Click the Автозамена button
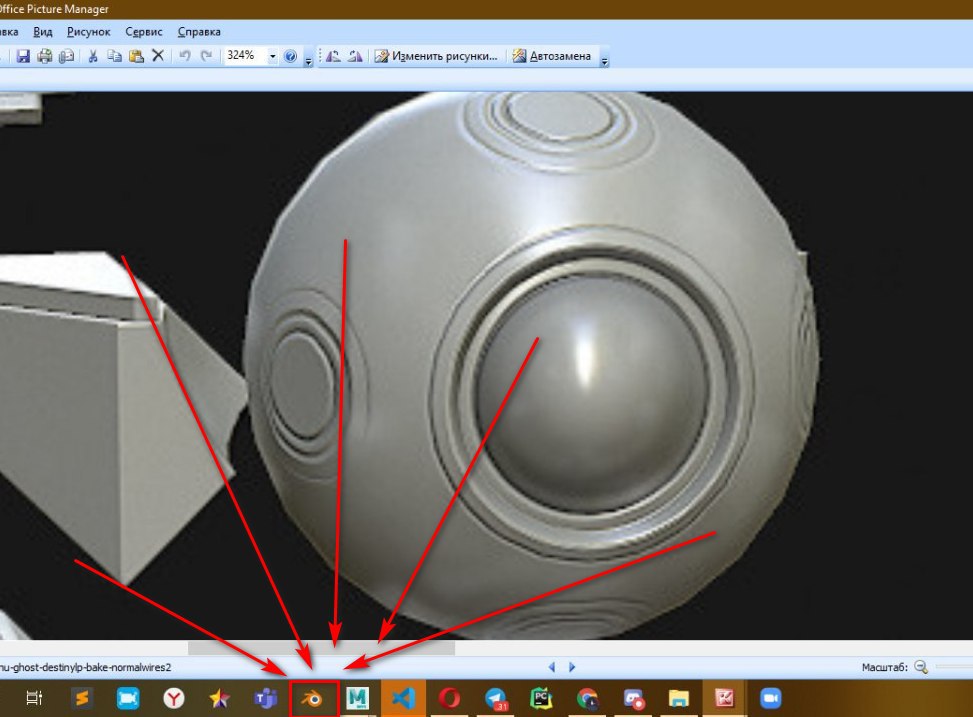 [x=552, y=56]
